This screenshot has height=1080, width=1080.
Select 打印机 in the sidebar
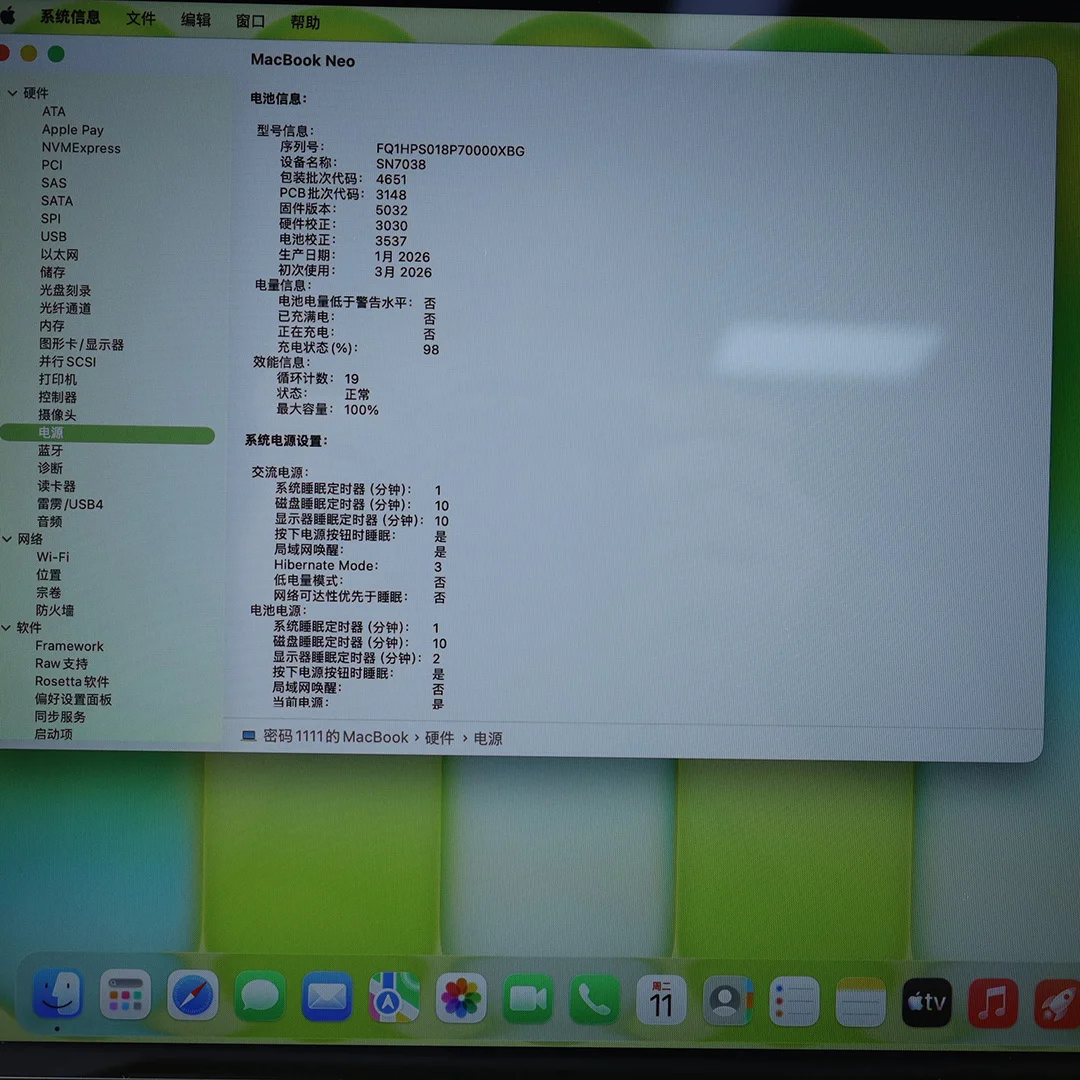(x=58, y=380)
